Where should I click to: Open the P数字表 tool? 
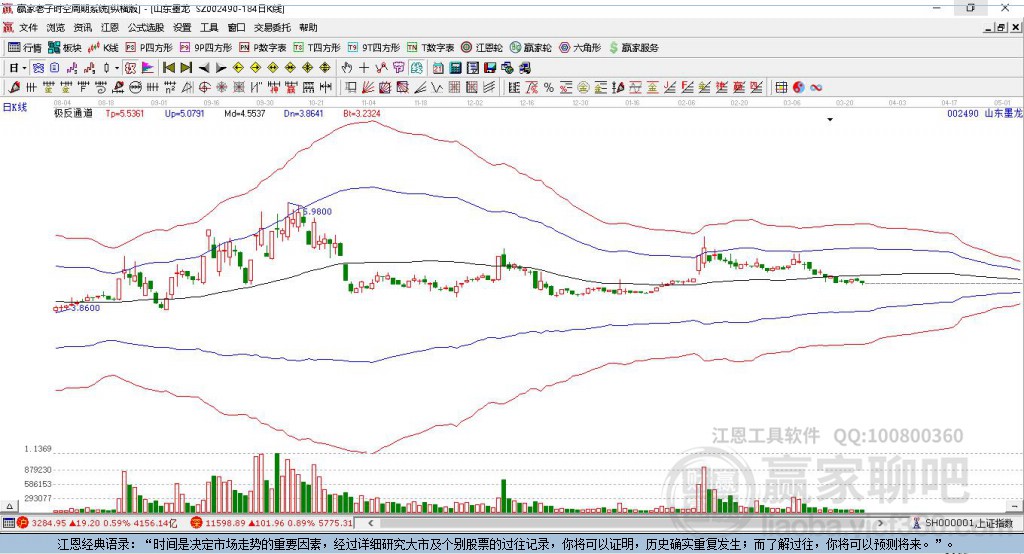(x=263, y=48)
